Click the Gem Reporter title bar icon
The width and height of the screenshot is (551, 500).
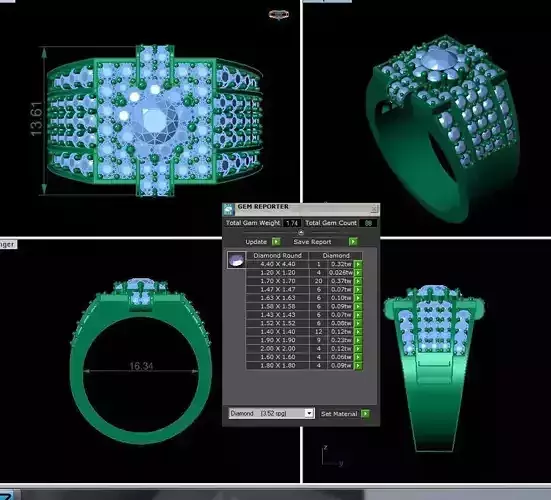[229, 209]
